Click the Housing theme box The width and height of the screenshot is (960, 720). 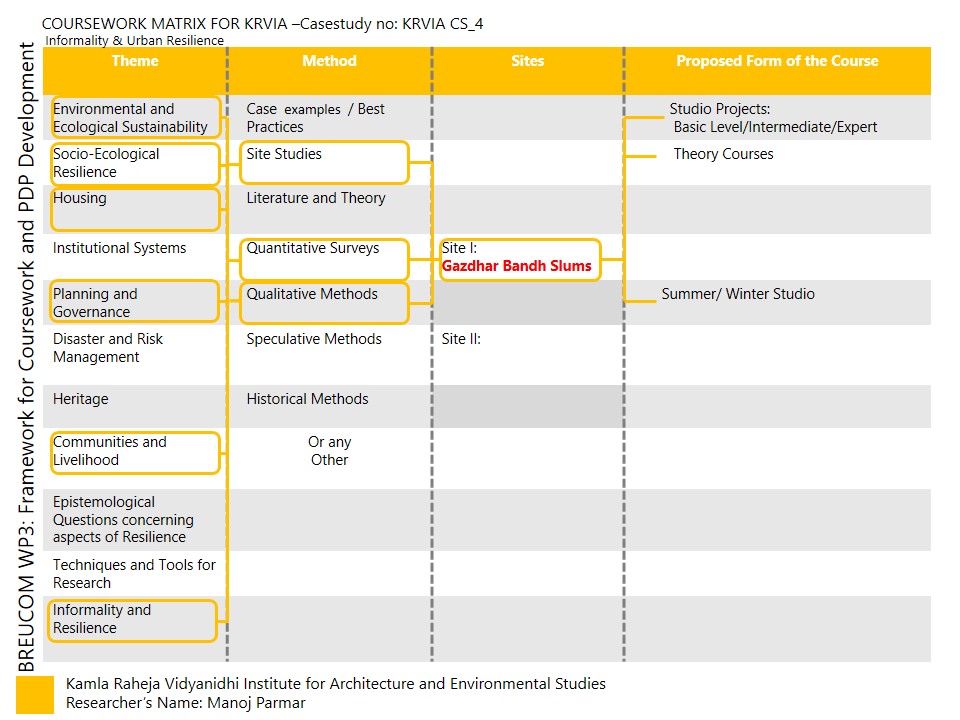[135, 208]
